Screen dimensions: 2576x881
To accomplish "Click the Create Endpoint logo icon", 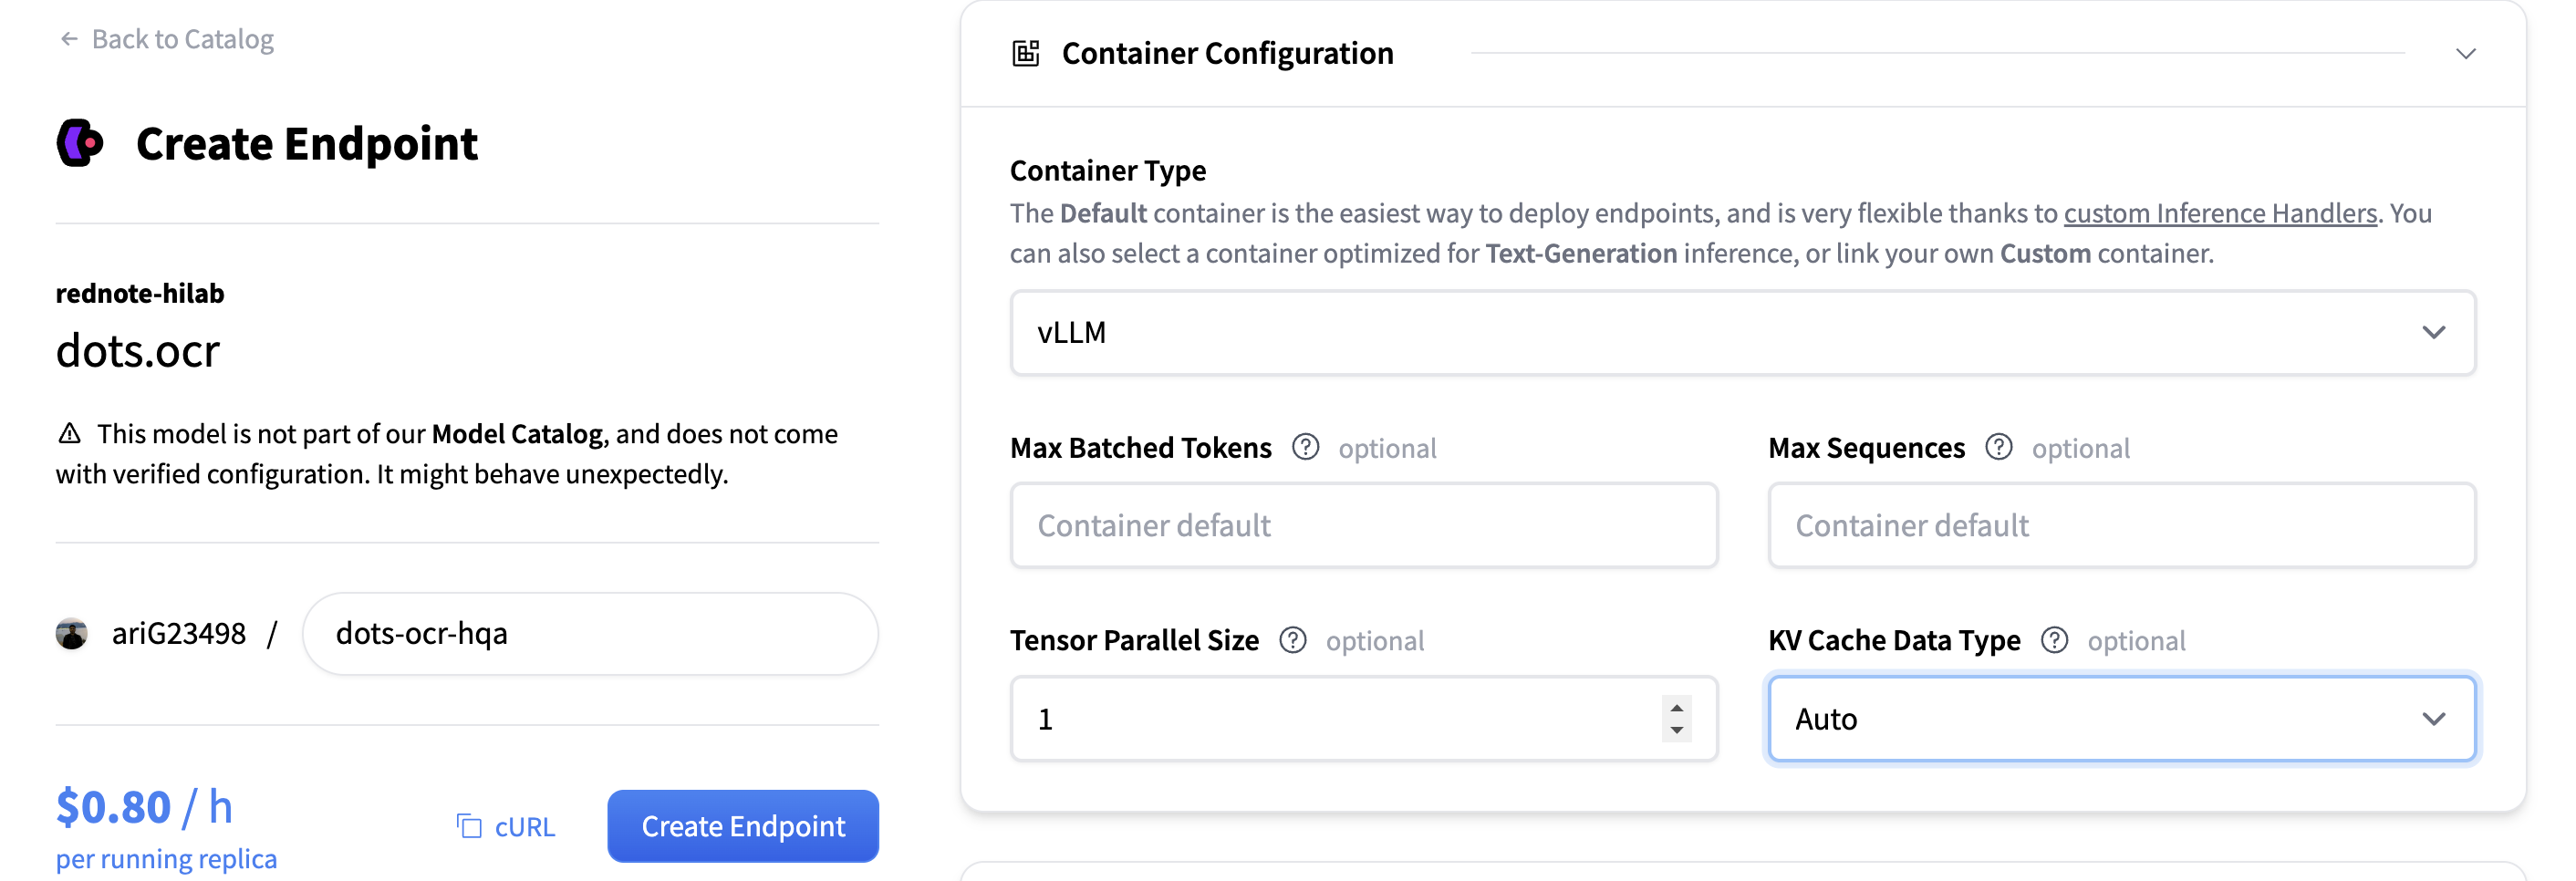I will click(81, 142).
